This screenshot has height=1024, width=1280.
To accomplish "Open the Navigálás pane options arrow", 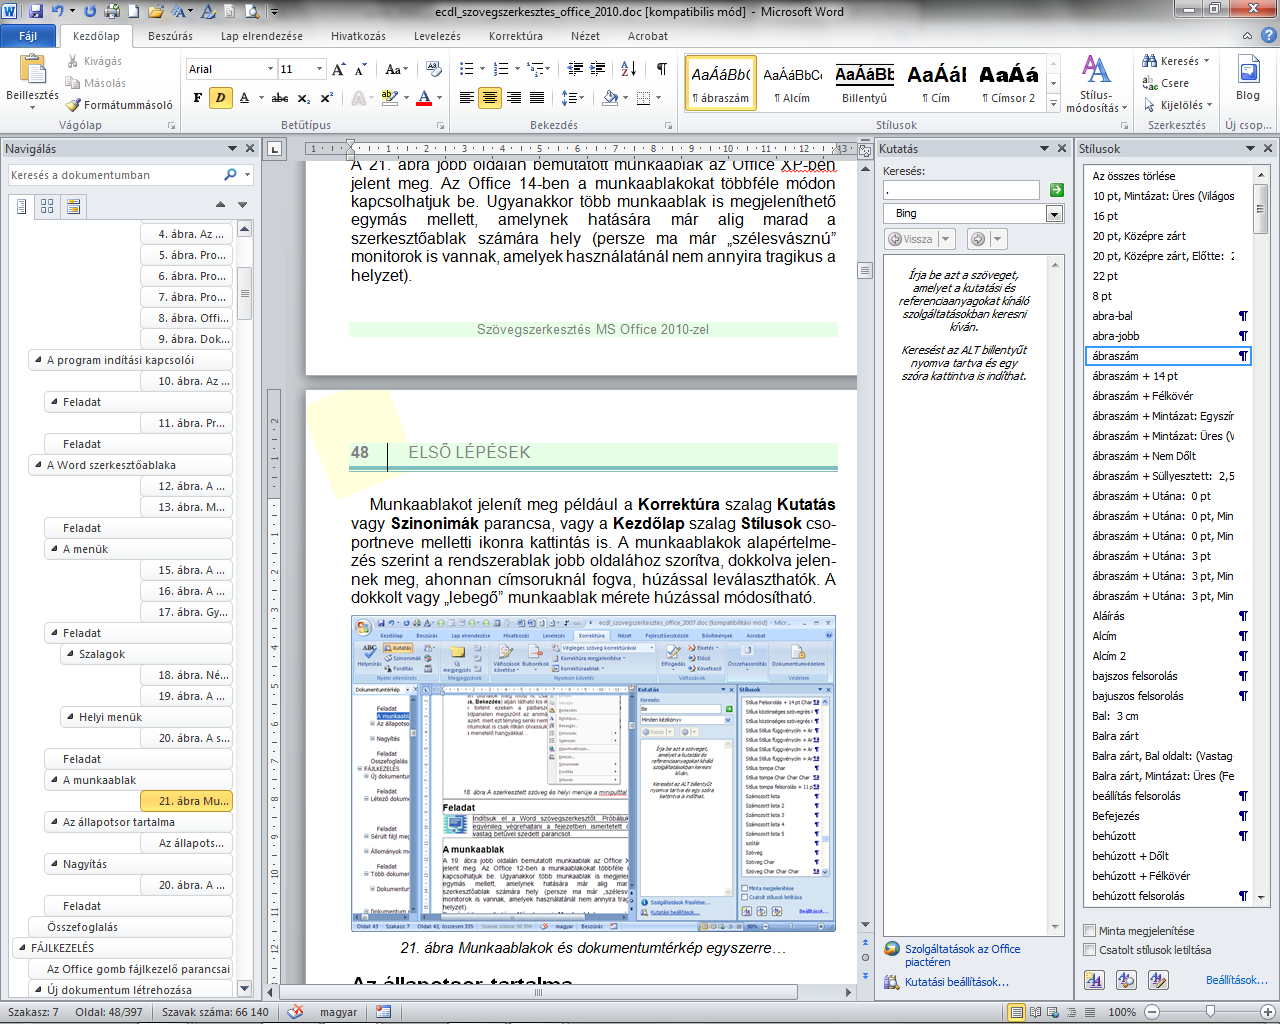I will pos(232,149).
